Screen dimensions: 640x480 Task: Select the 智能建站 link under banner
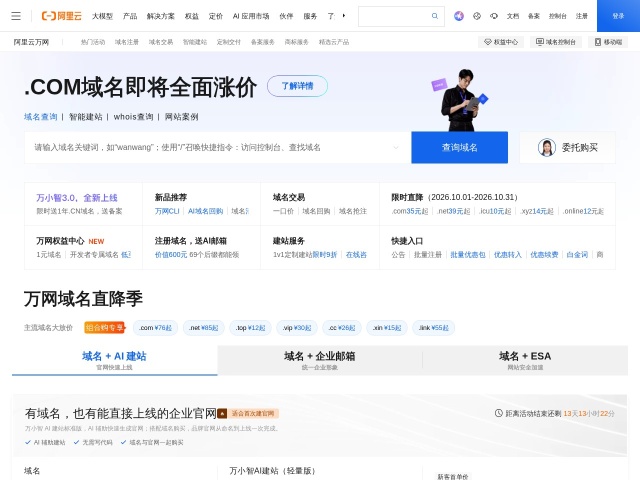coord(85,117)
